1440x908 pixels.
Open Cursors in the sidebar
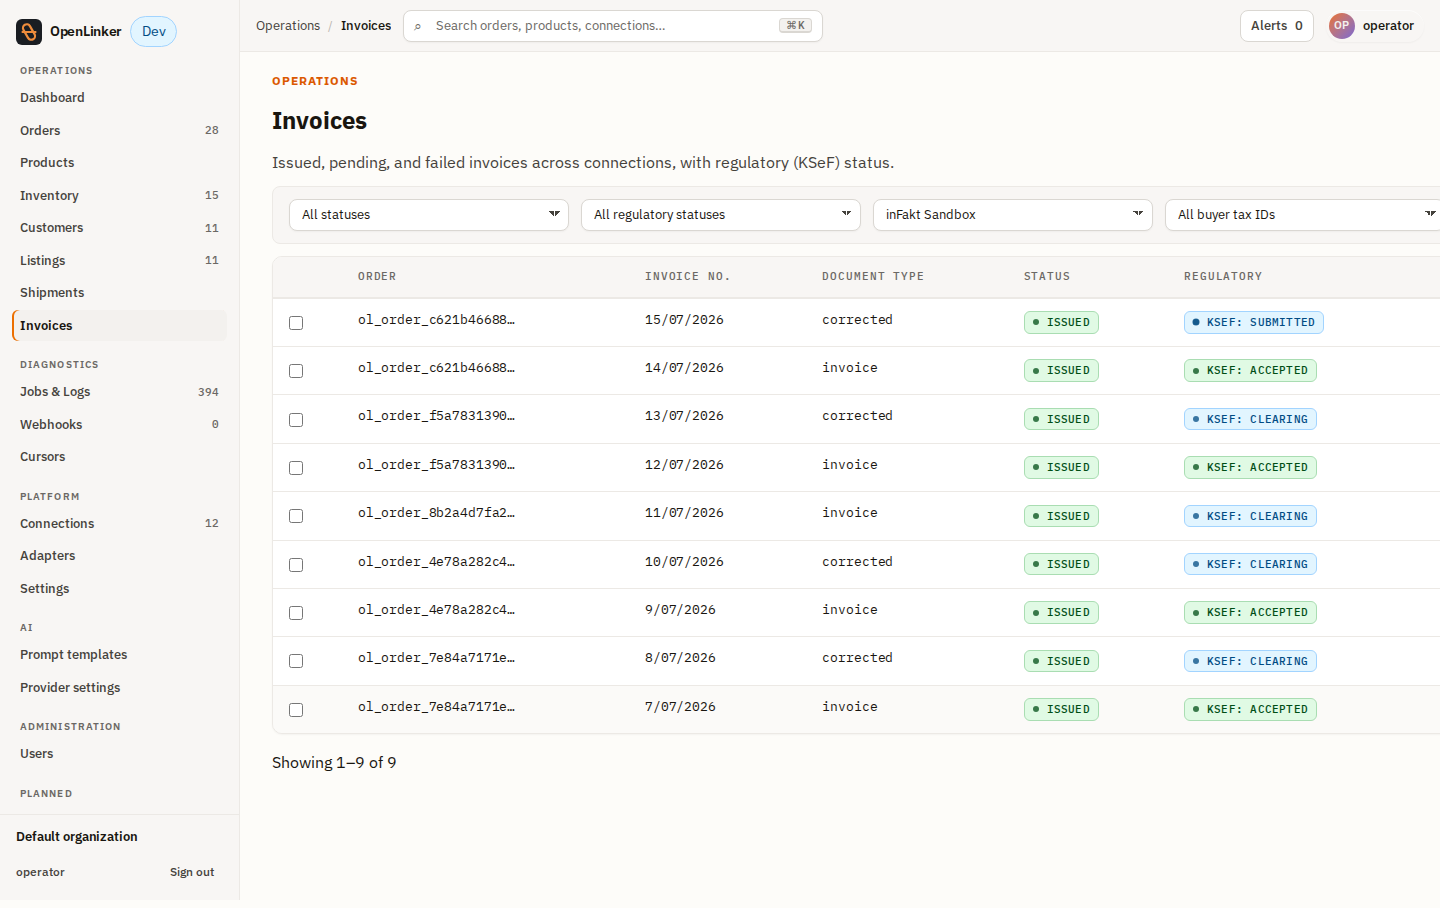pos(119,457)
